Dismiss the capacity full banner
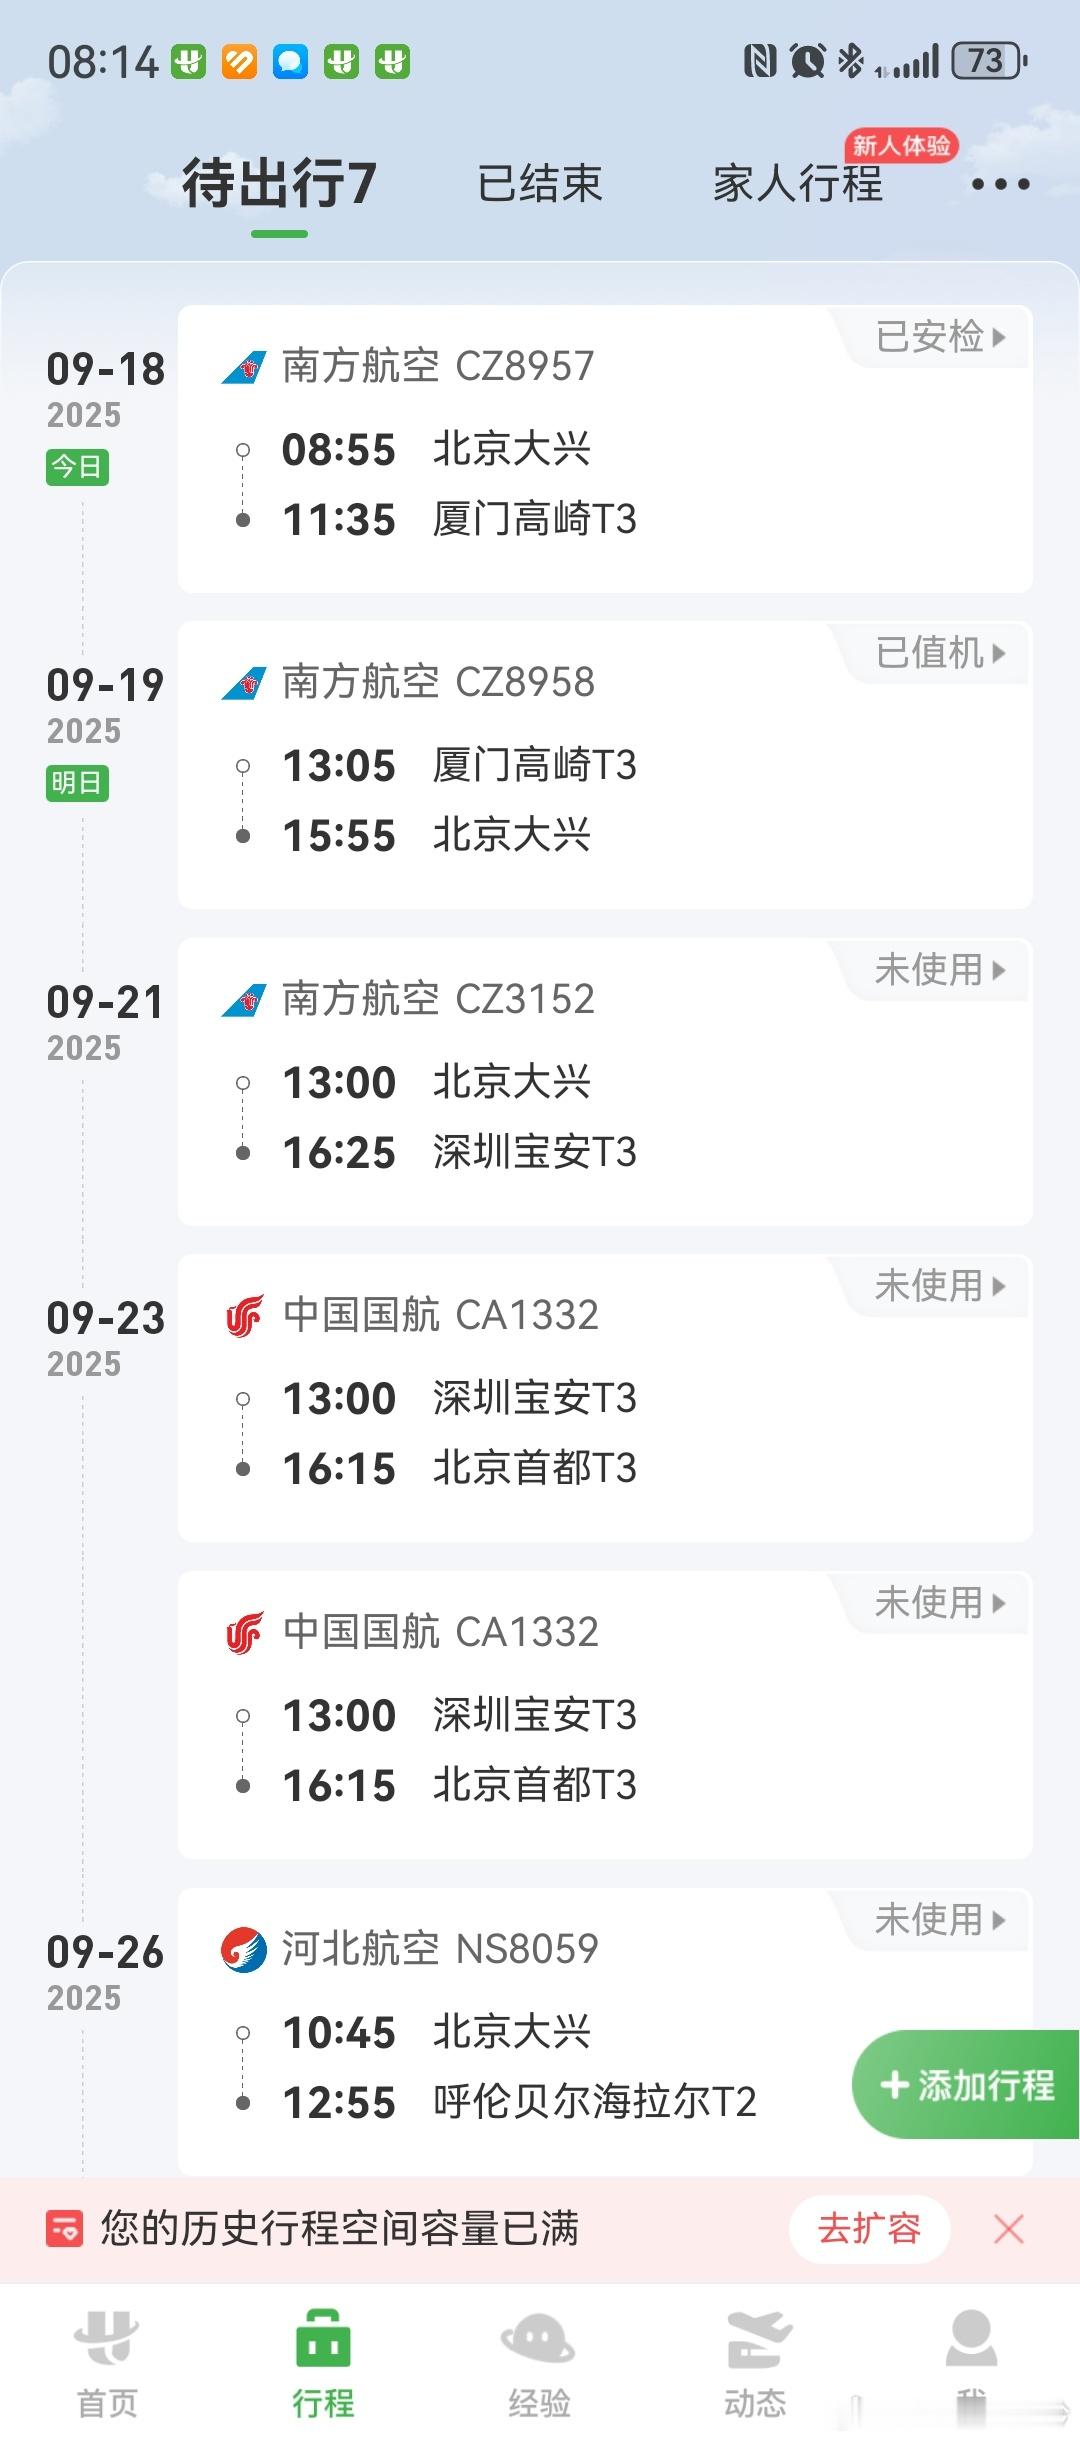 tap(1009, 2229)
